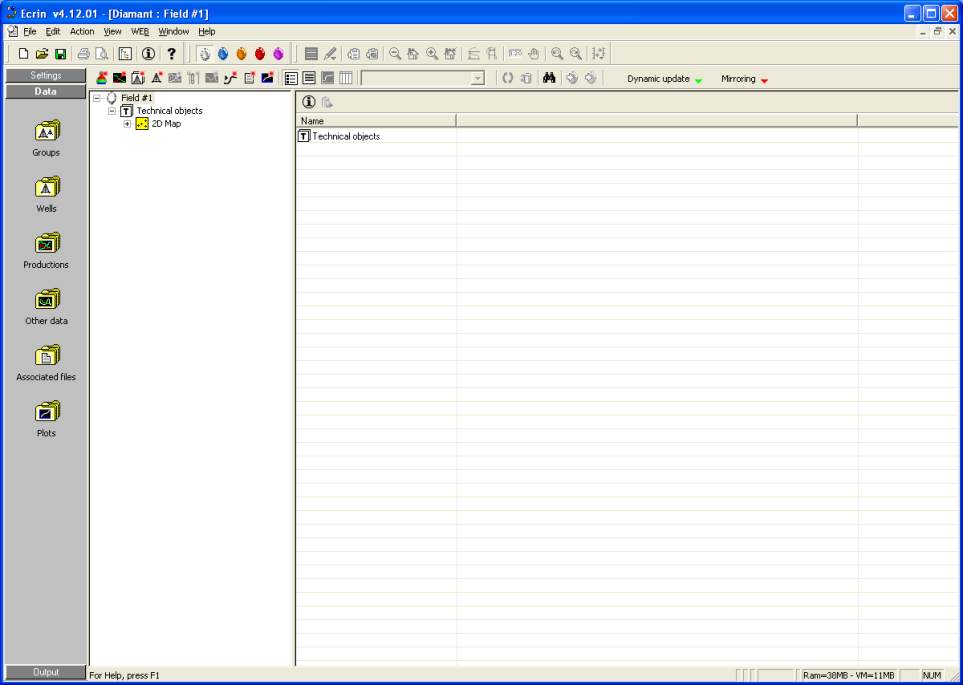Open the Groups data folder icon
This screenshot has height=685, width=963.
[46, 131]
